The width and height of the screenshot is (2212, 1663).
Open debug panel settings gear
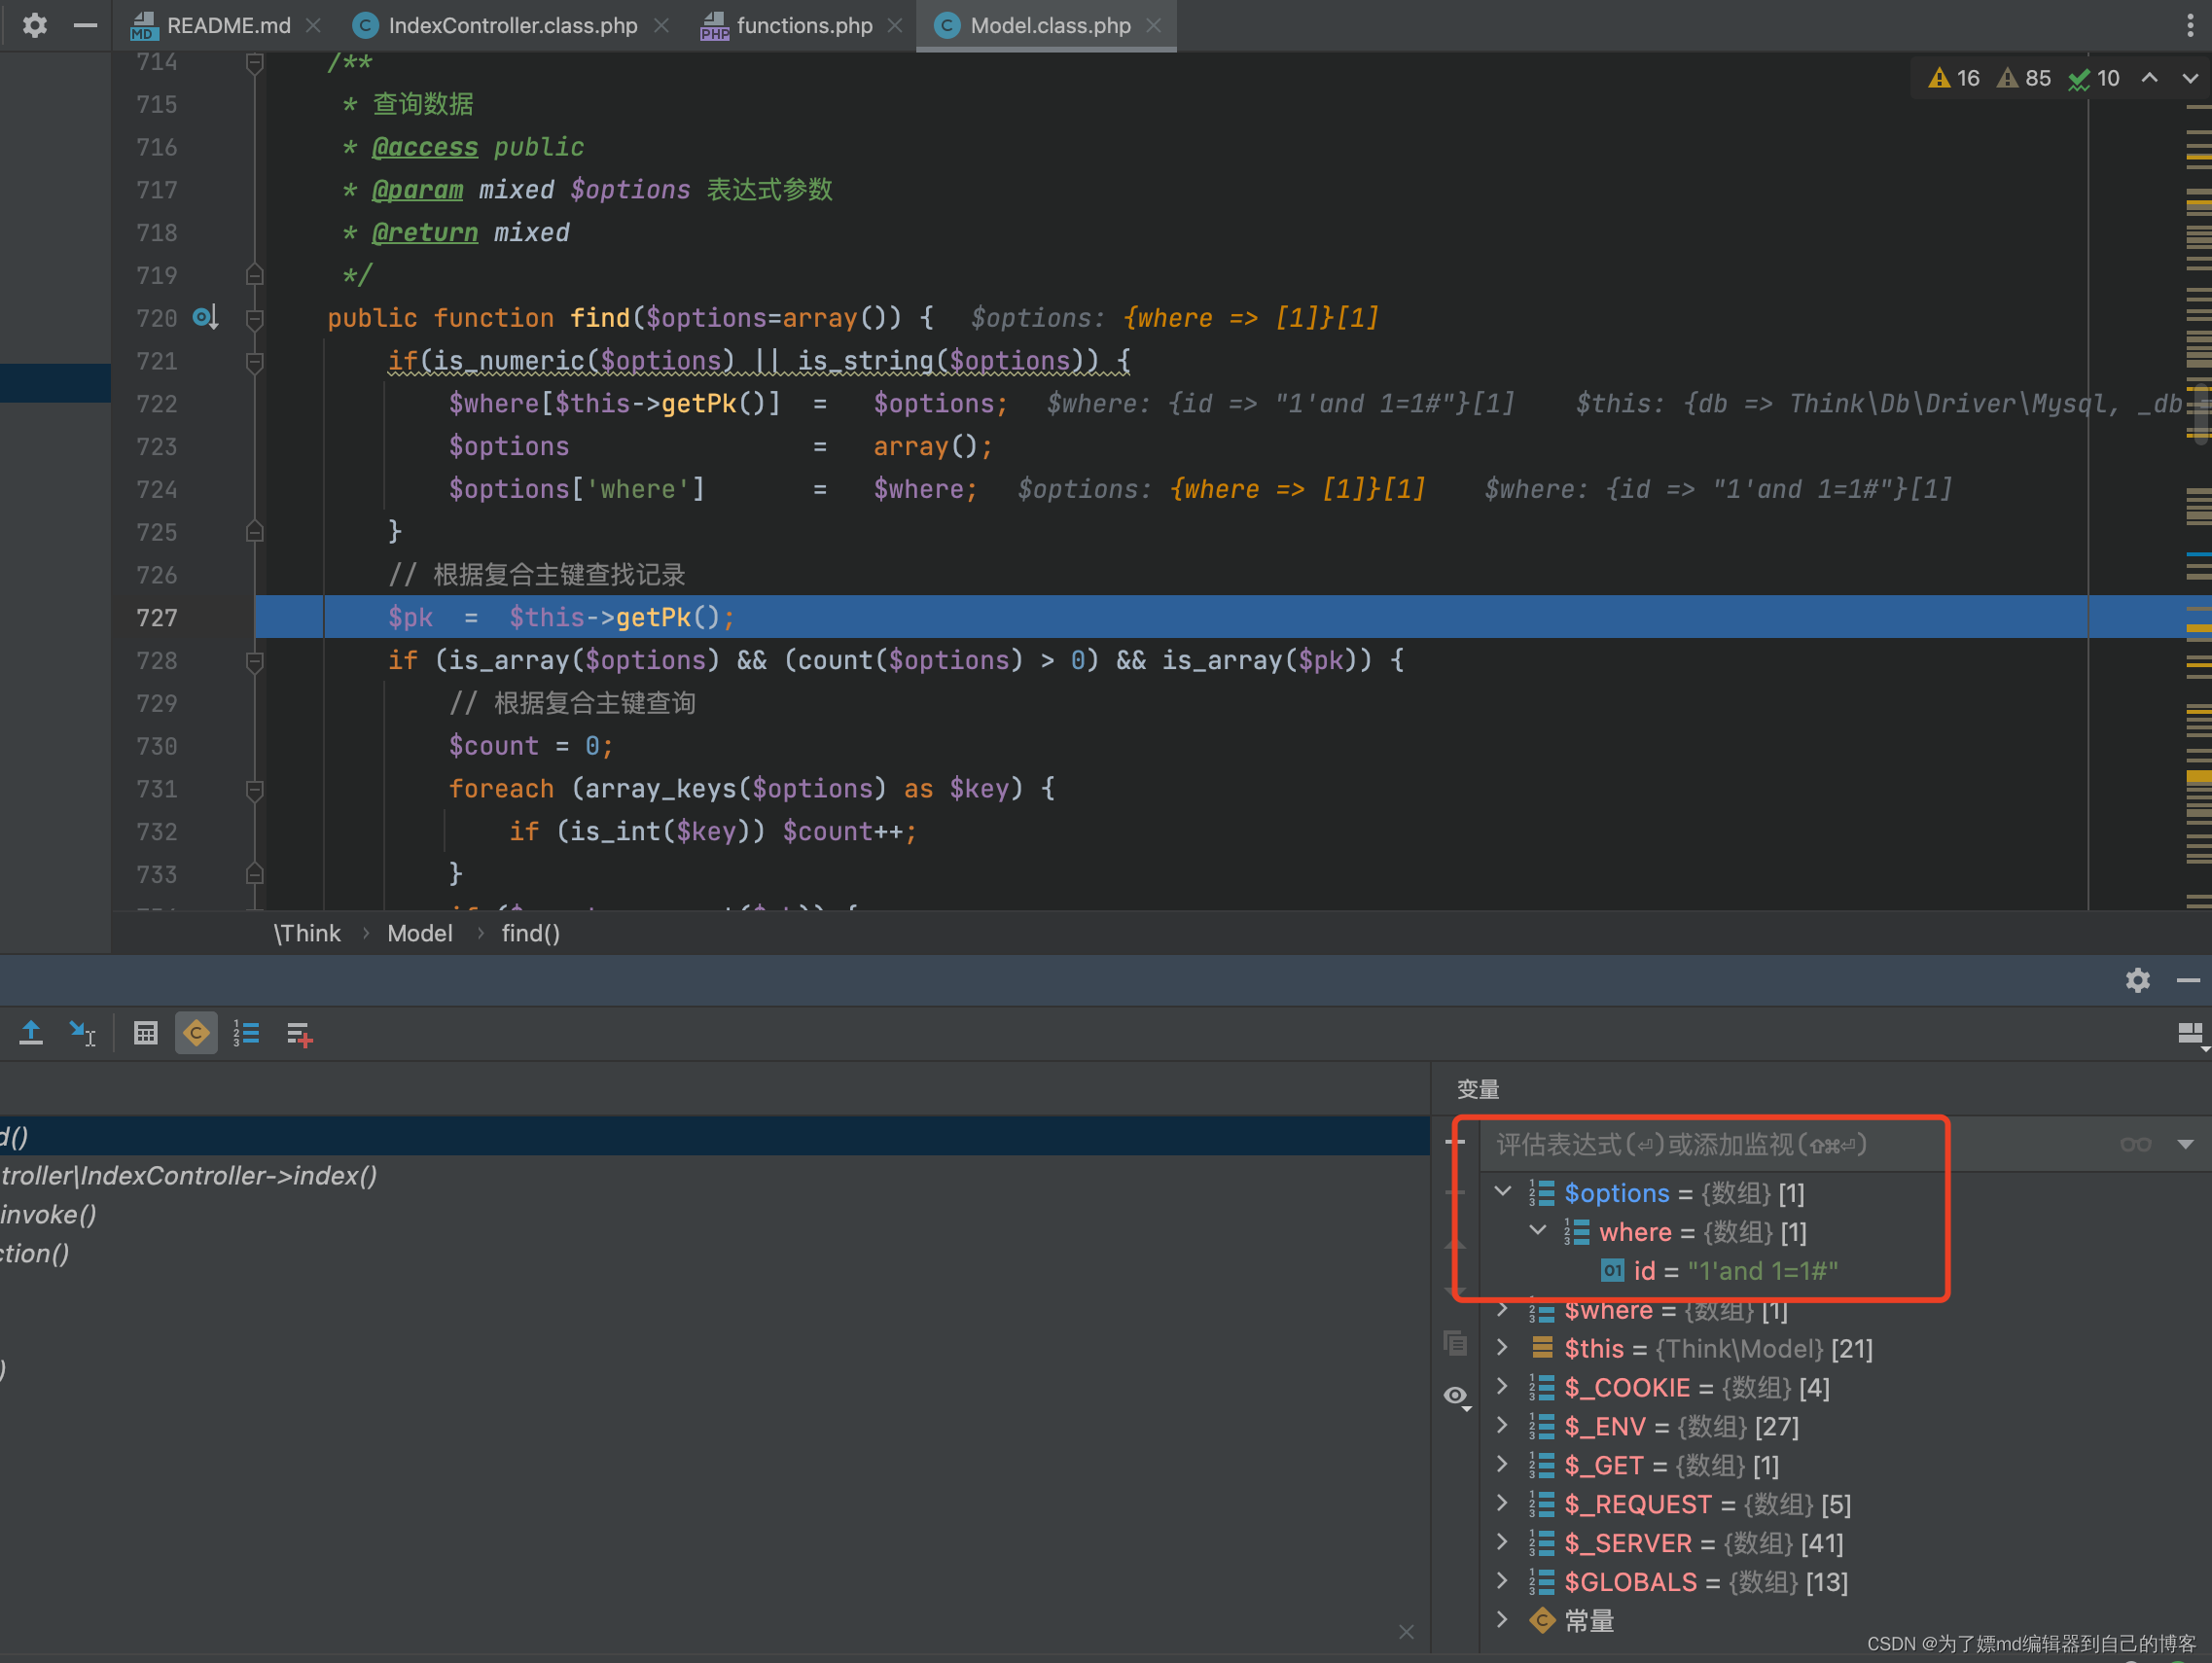click(x=2137, y=980)
